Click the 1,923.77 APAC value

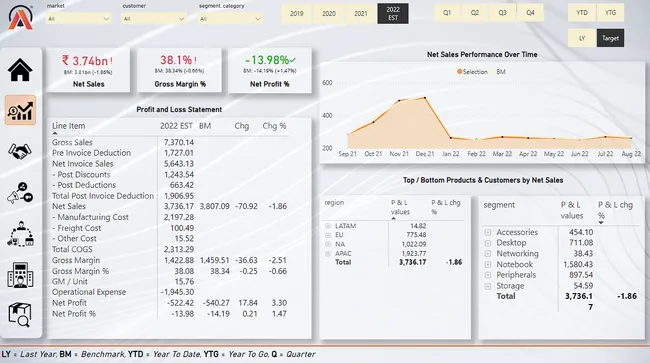pyautogui.click(x=414, y=254)
